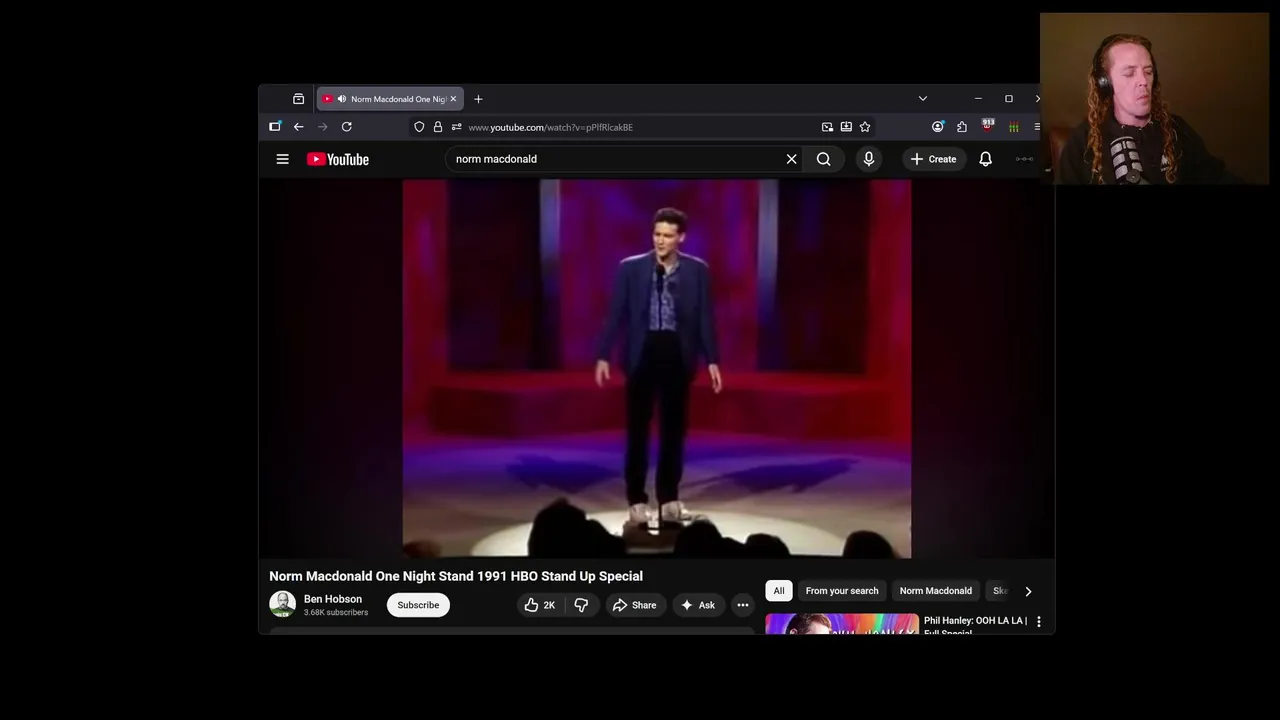
Task: Subscribe to Ben Hobson's channel
Action: [418, 605]
